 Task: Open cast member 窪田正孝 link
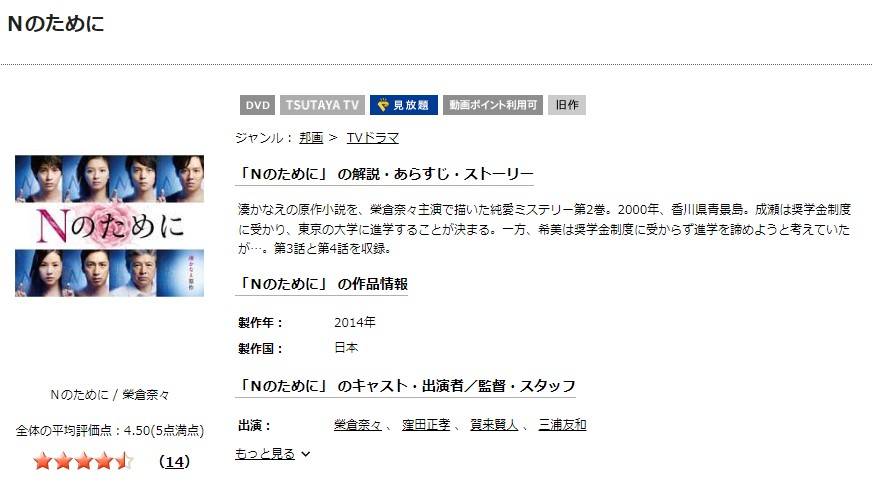pos(426,425)
